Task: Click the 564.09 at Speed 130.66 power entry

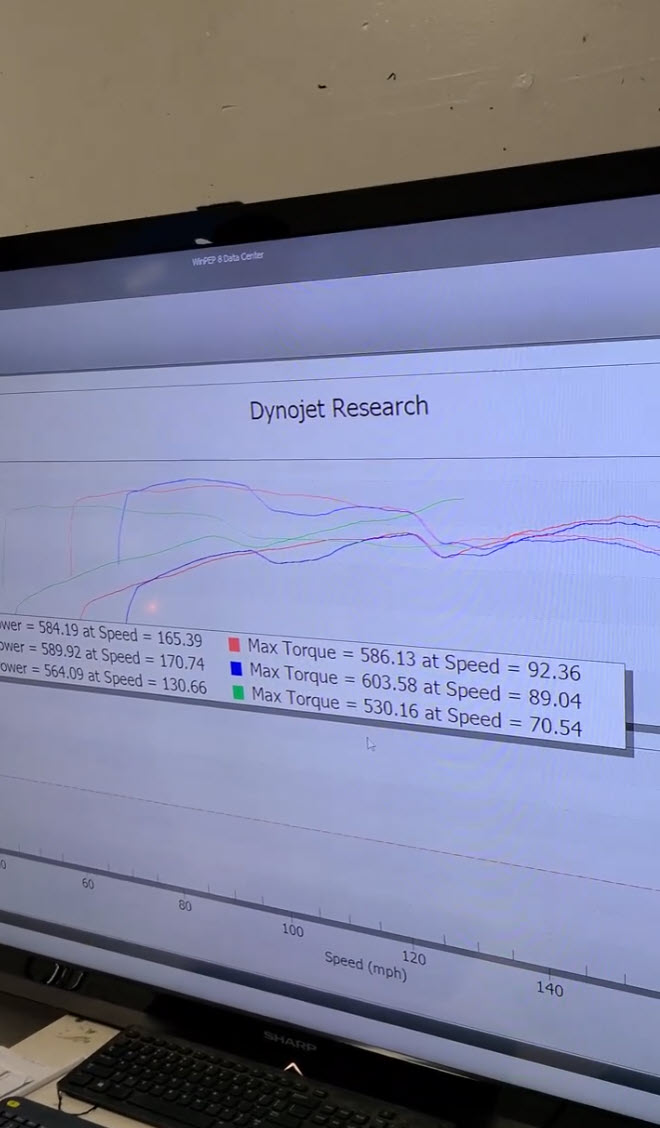Action: coord(102,678)
